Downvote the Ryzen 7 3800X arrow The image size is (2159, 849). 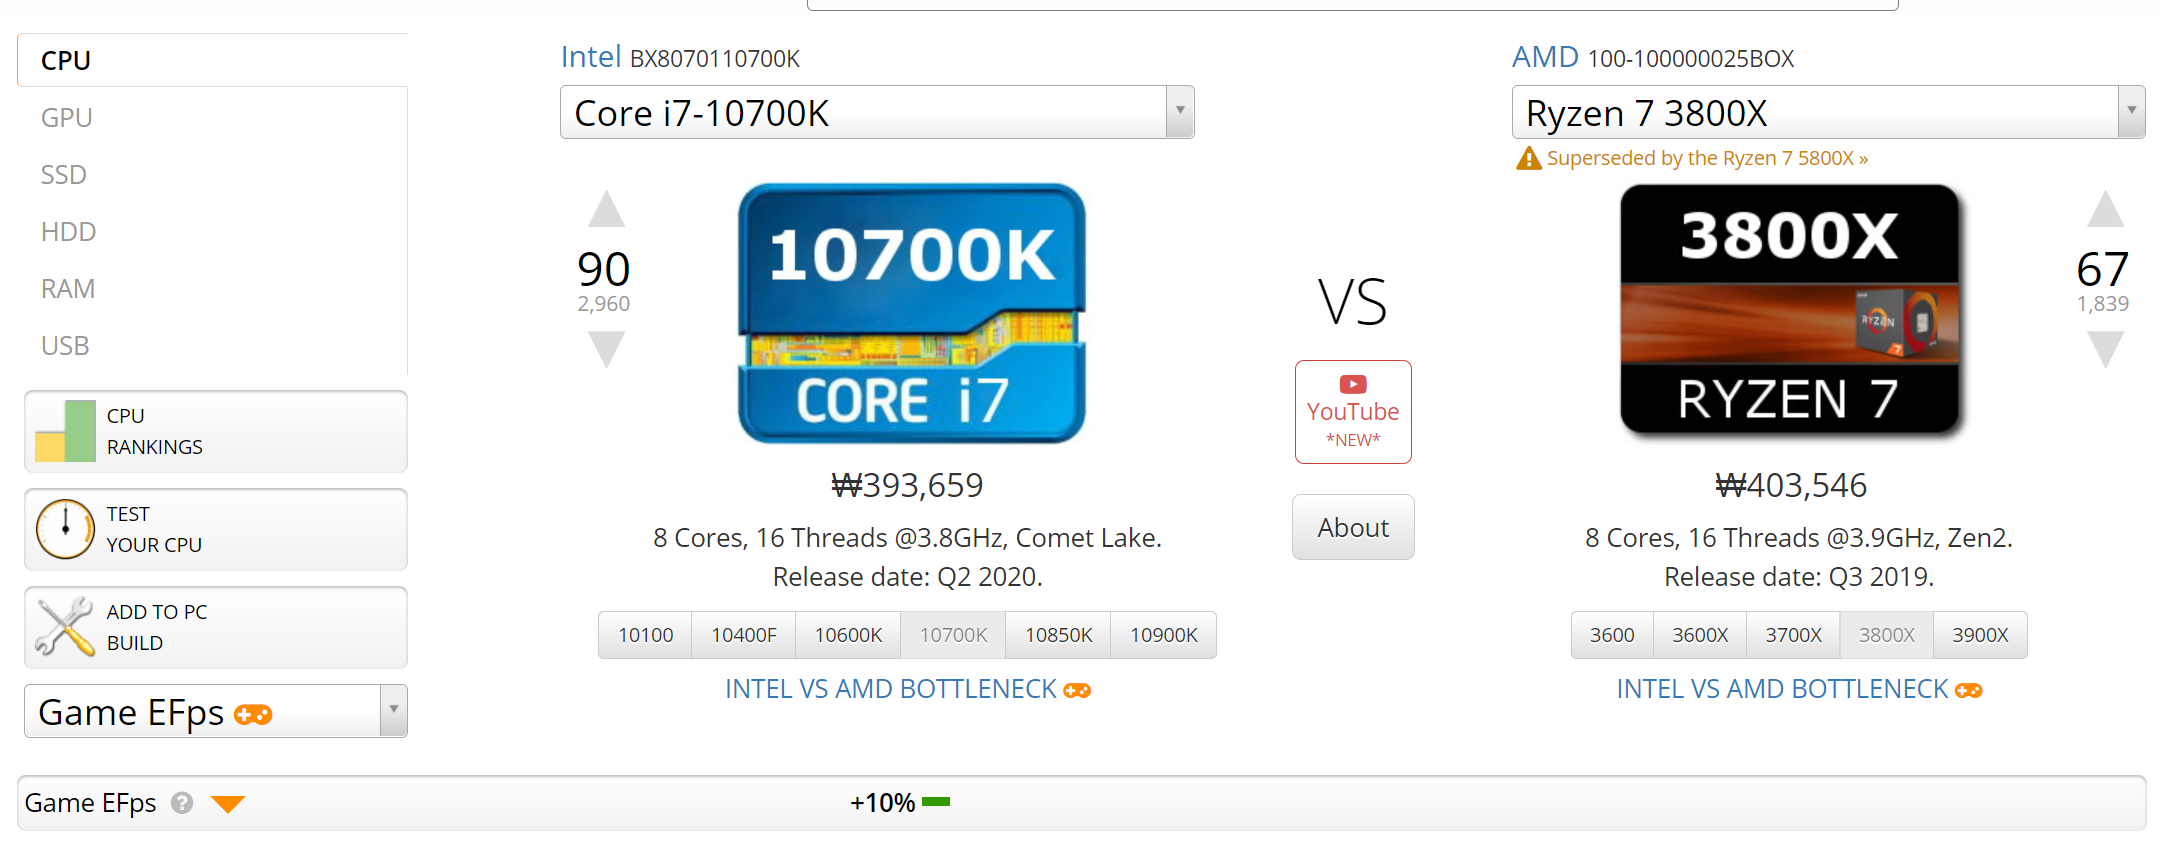click(2105, 349)
